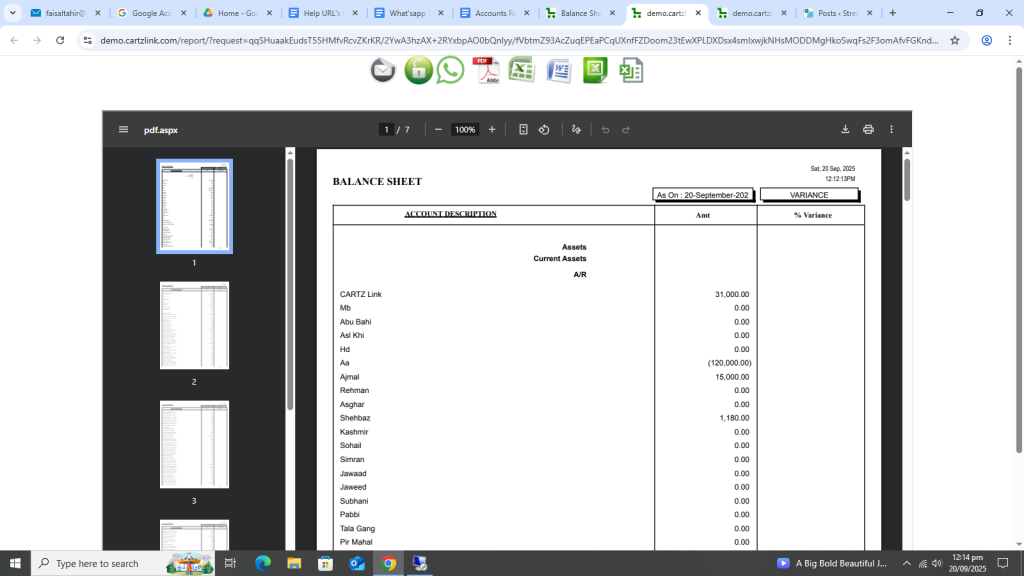The width and height of the screenshot is (1024, 576).
Task: Select page 3 thumbnail
Action: 194,444
